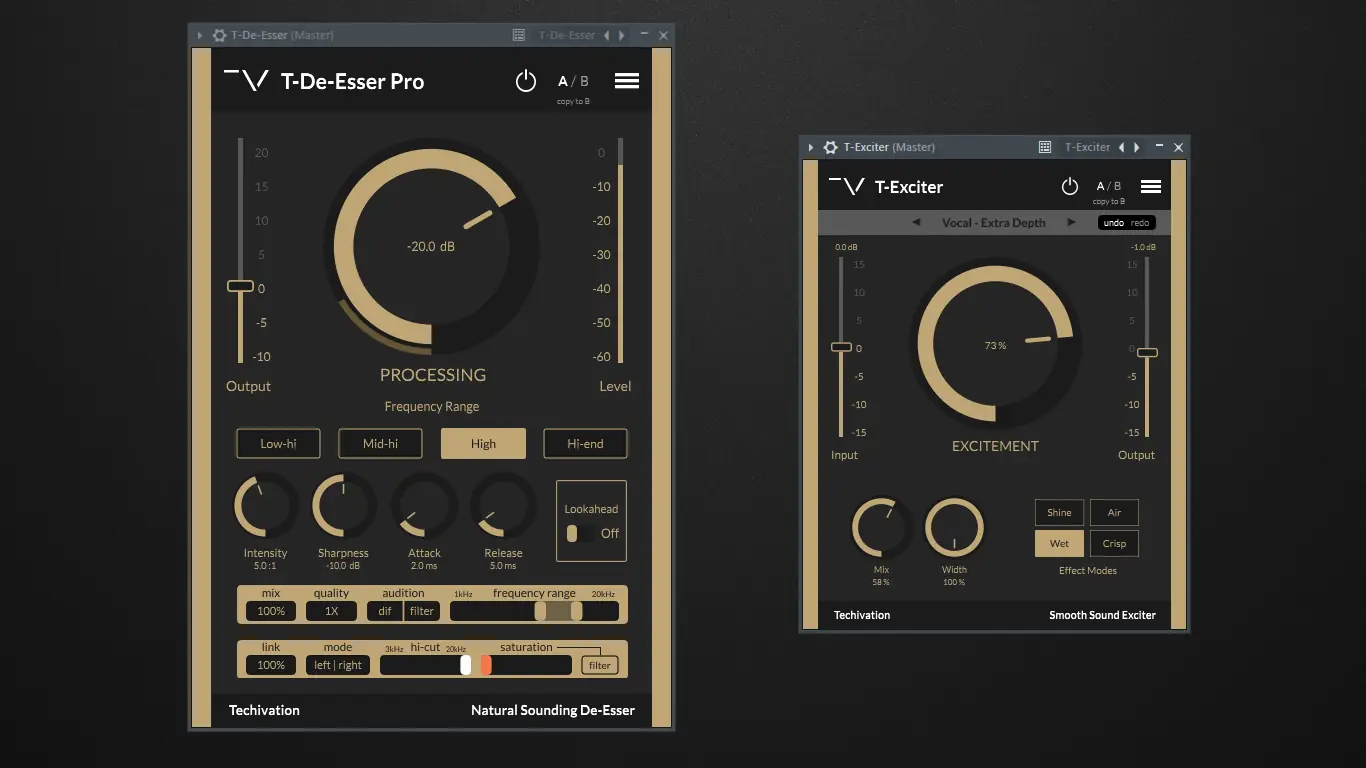
Task: Open the quality 1X selector
Action: coord(331,611)
